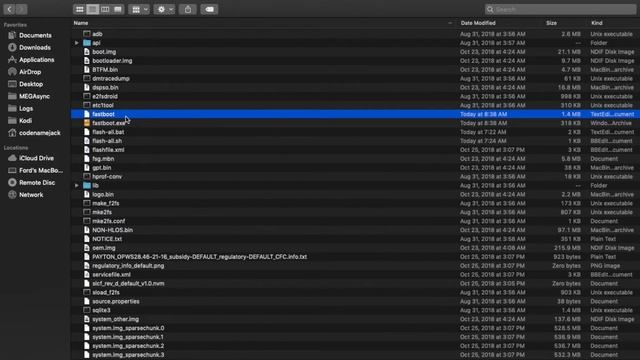Select flash-all.bat file
Screen dimensions: 640x360
pos(108,132)
